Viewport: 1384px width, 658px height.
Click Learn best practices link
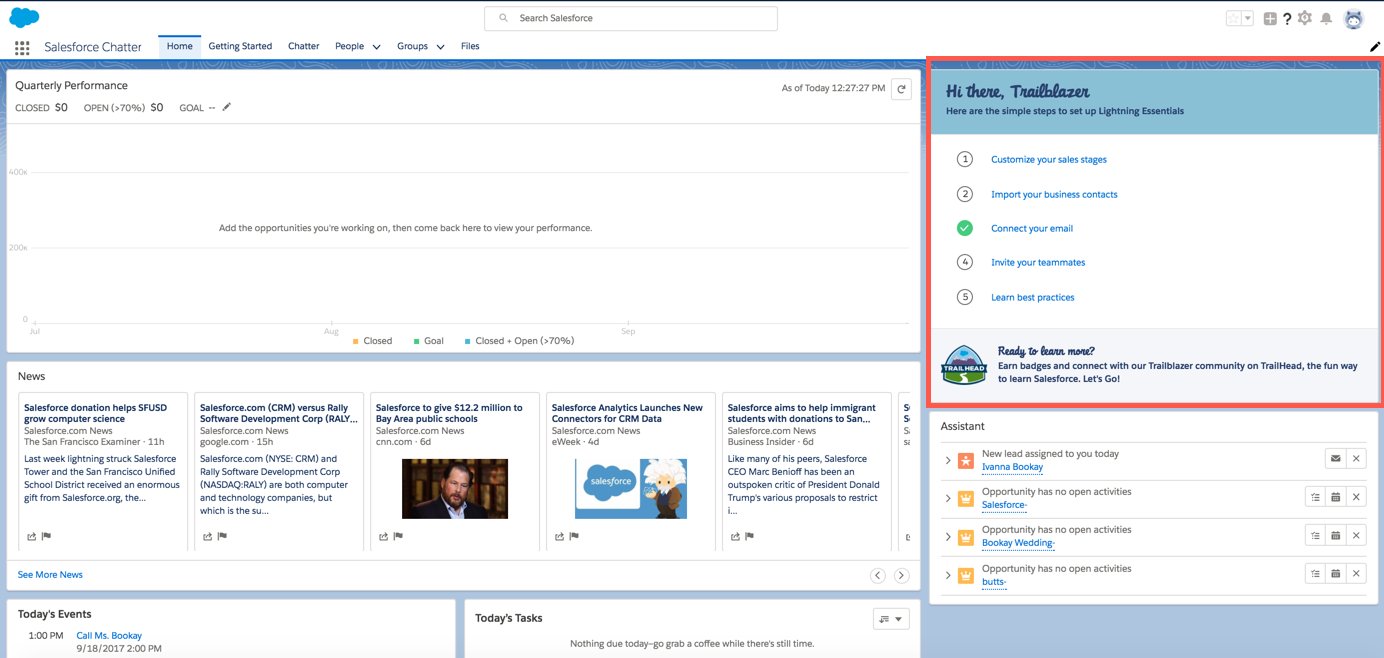coord(1033,297)
